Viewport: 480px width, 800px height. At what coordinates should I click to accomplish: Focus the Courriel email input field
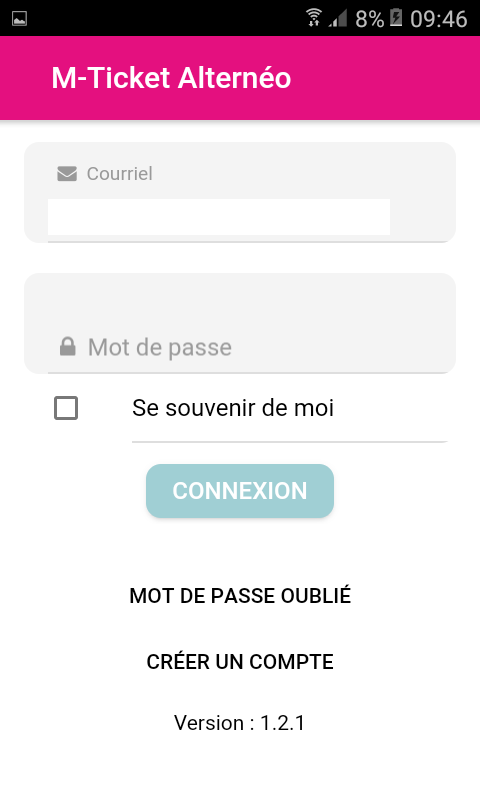[x=219, y=217]
